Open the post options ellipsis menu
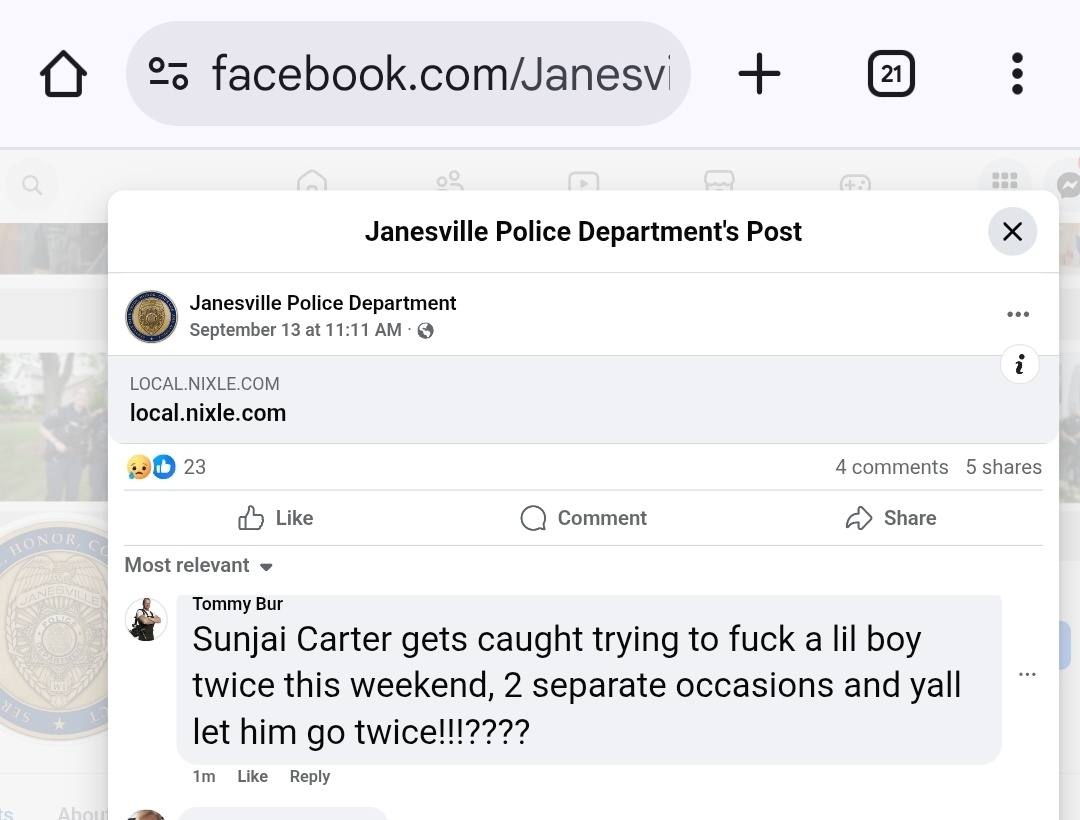Screen dimensions: 1080x820 (x=1018, y=314)
